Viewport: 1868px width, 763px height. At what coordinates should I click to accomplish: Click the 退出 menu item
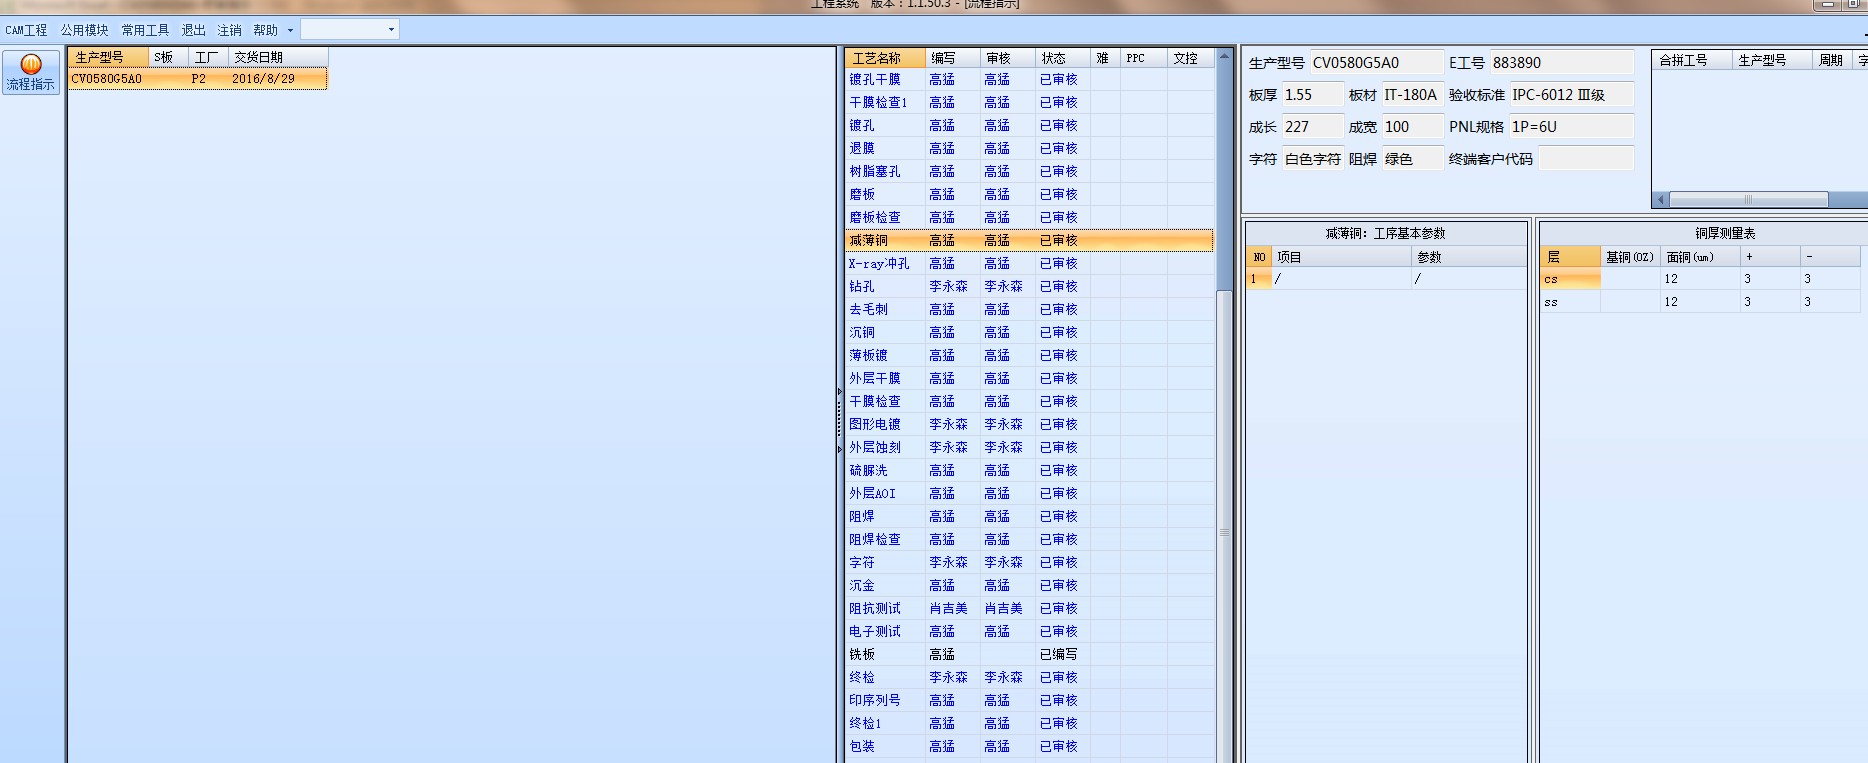[194, 30]
